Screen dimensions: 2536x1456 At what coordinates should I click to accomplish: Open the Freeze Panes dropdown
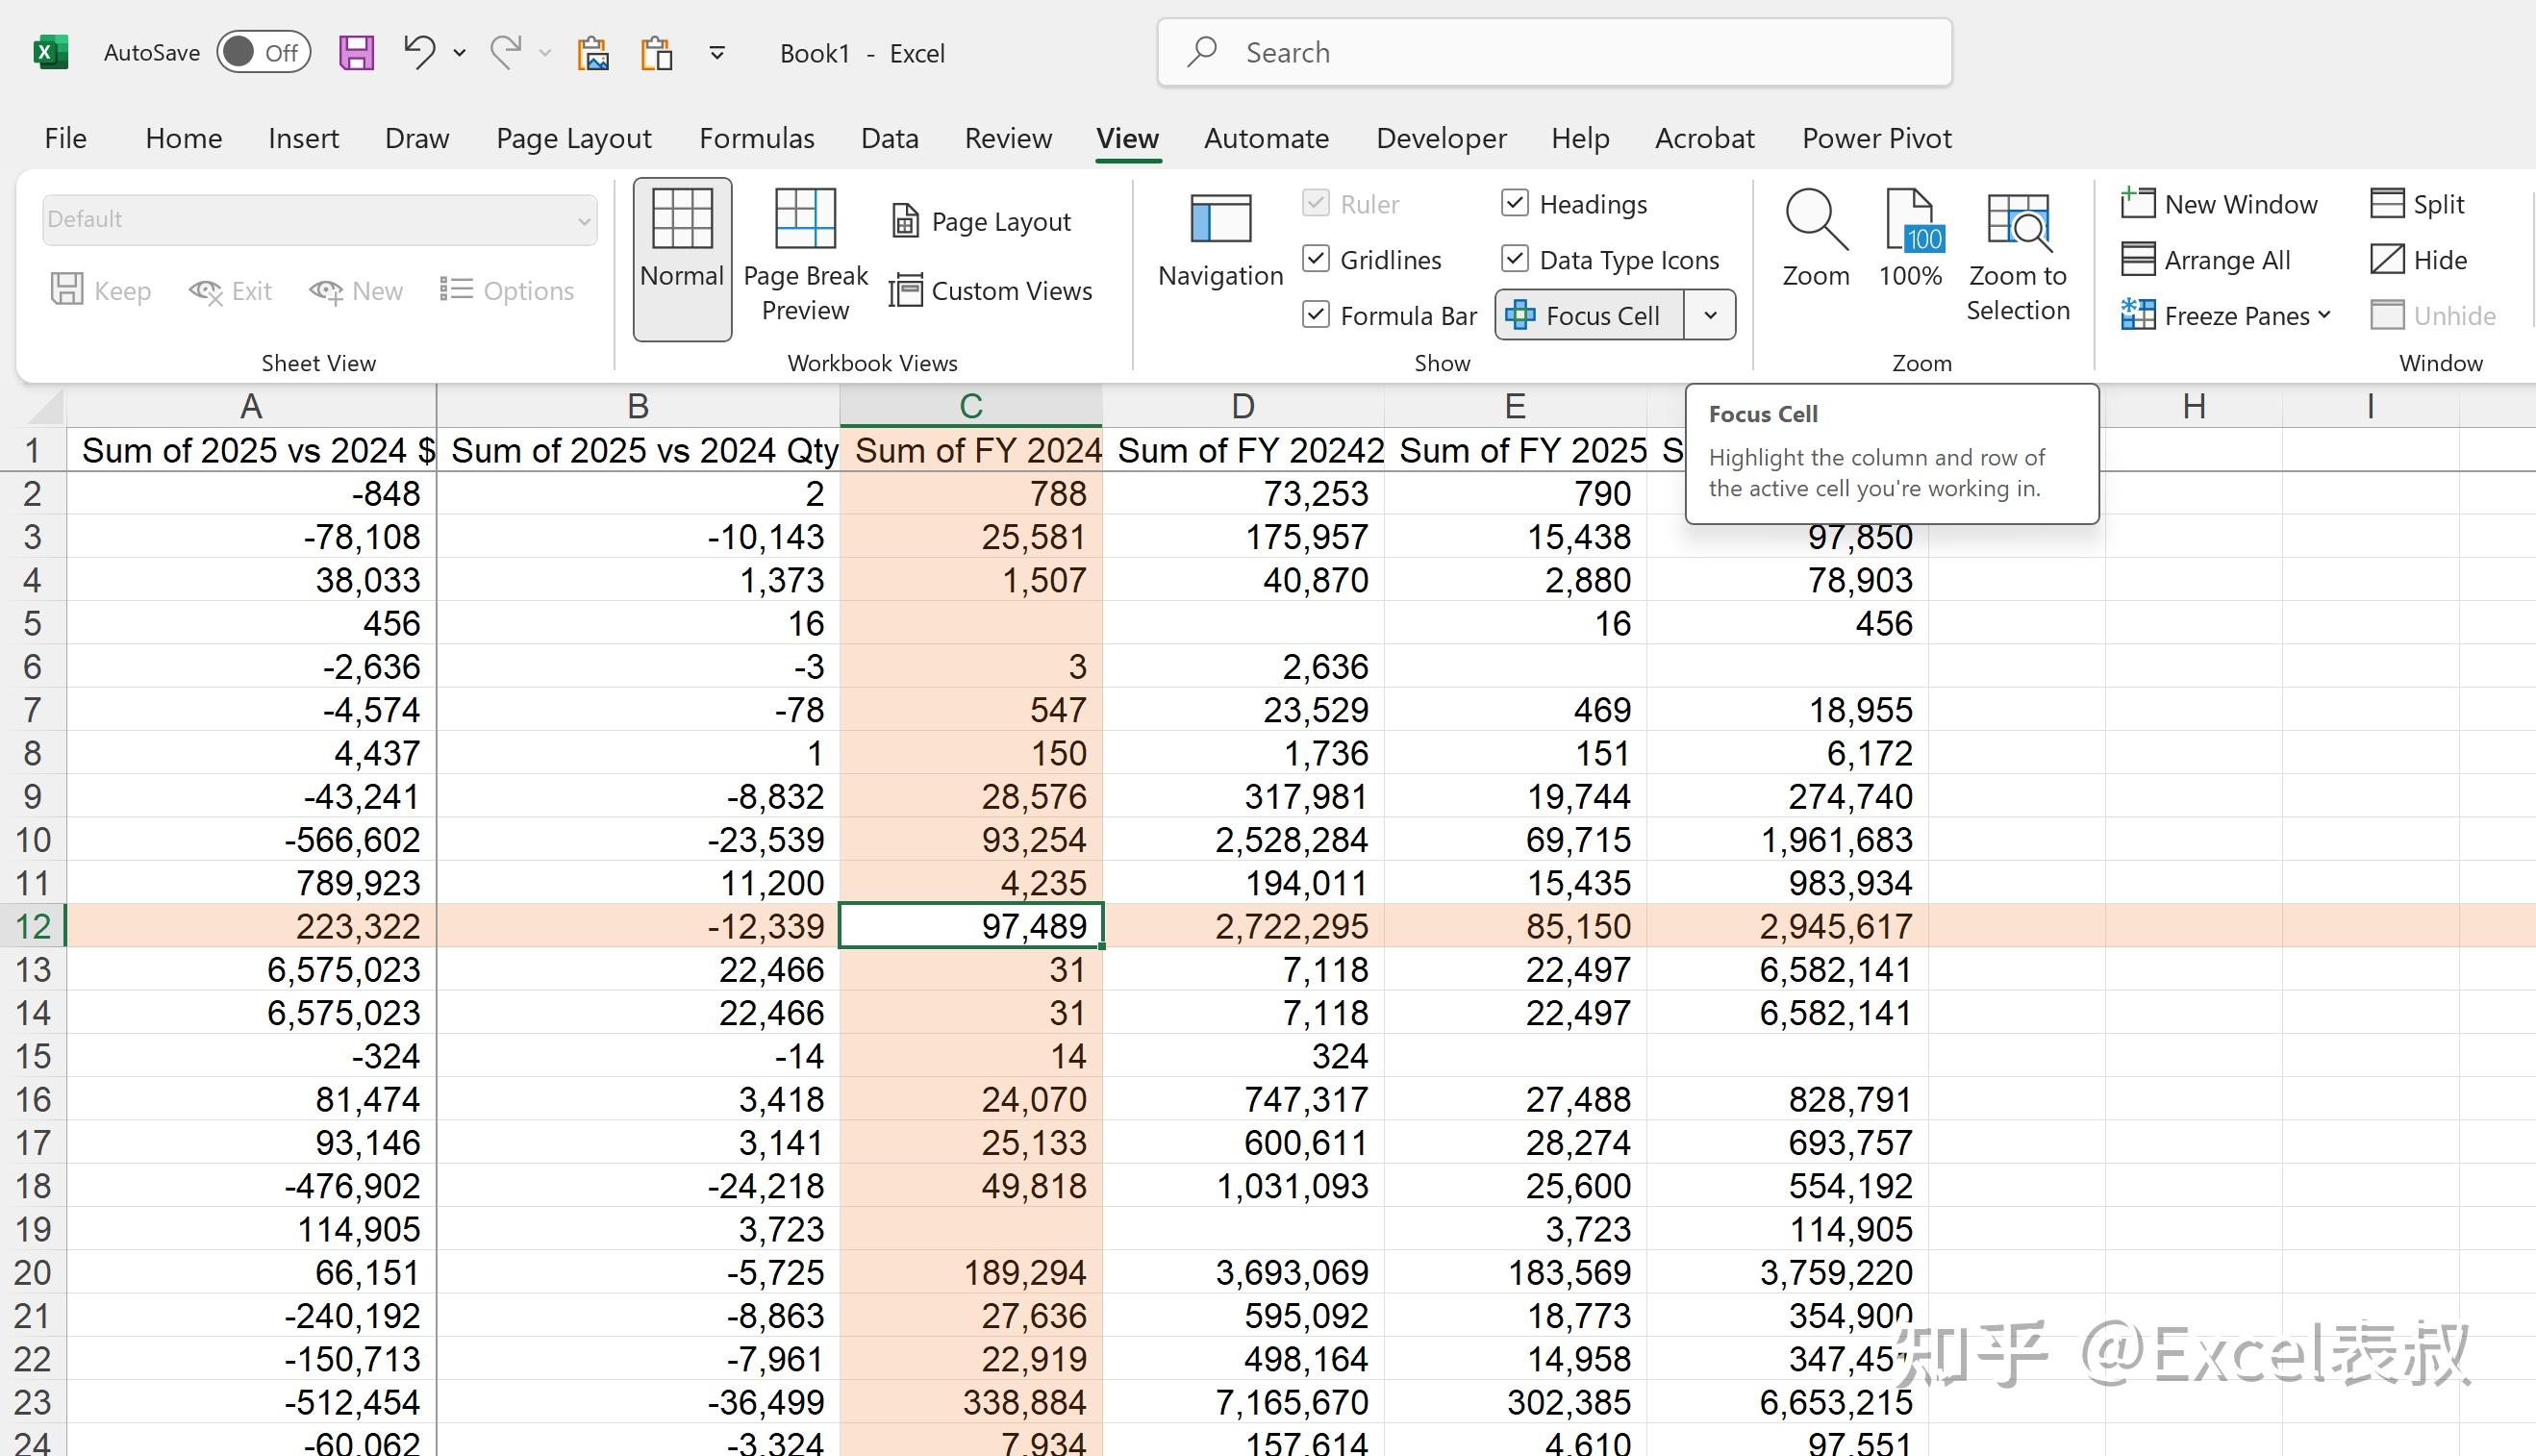(x=2228, y=316)
